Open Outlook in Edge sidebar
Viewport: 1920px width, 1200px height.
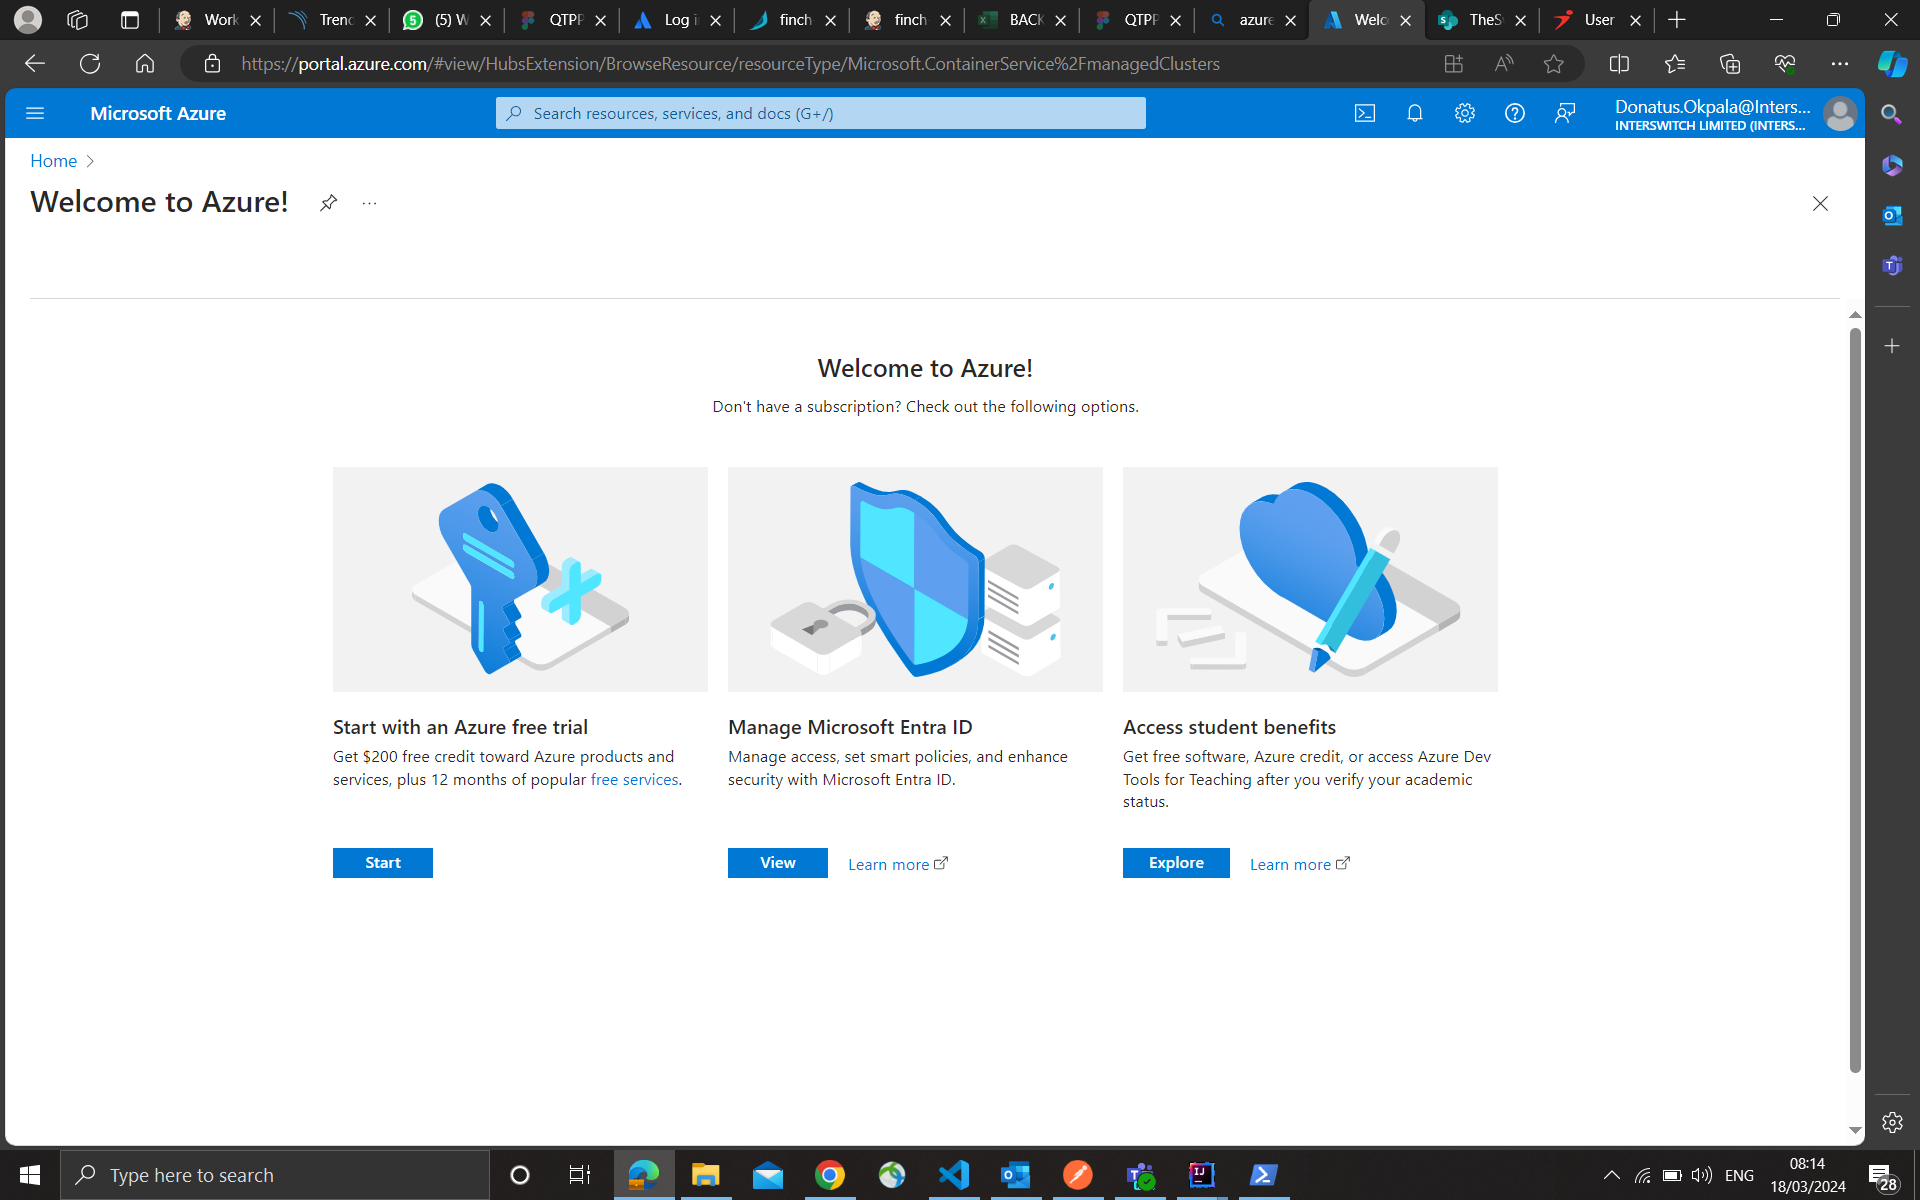(1892, 215)
